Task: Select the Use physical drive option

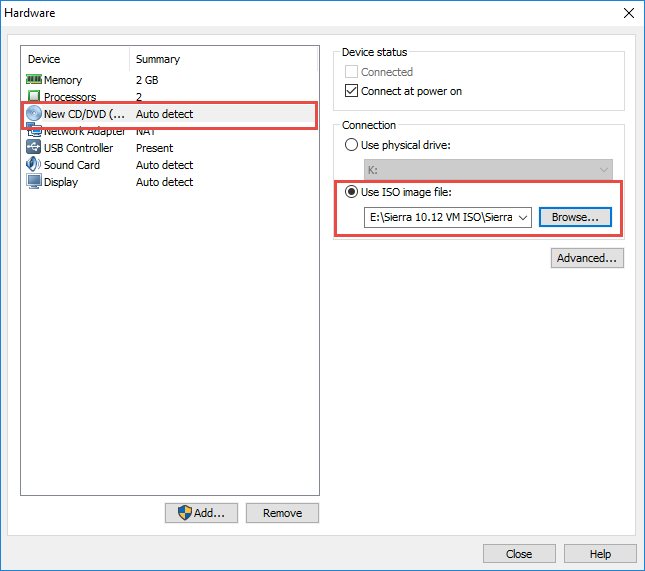Action: click(351, 145)
